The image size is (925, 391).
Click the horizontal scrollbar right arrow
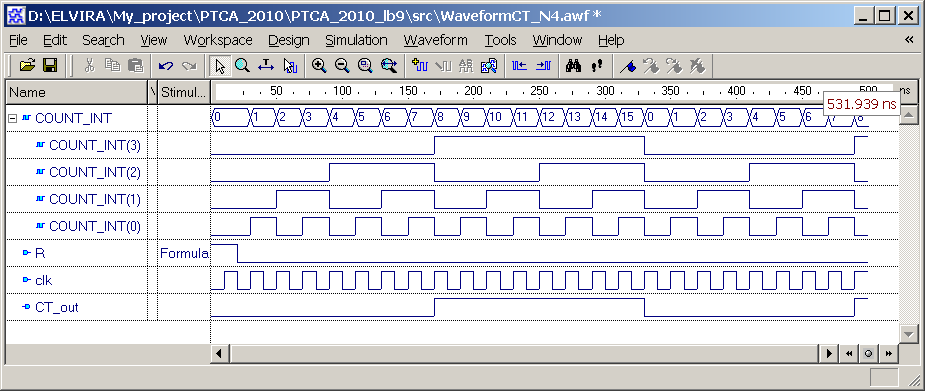pyautogui.click(x=829, y=354)
